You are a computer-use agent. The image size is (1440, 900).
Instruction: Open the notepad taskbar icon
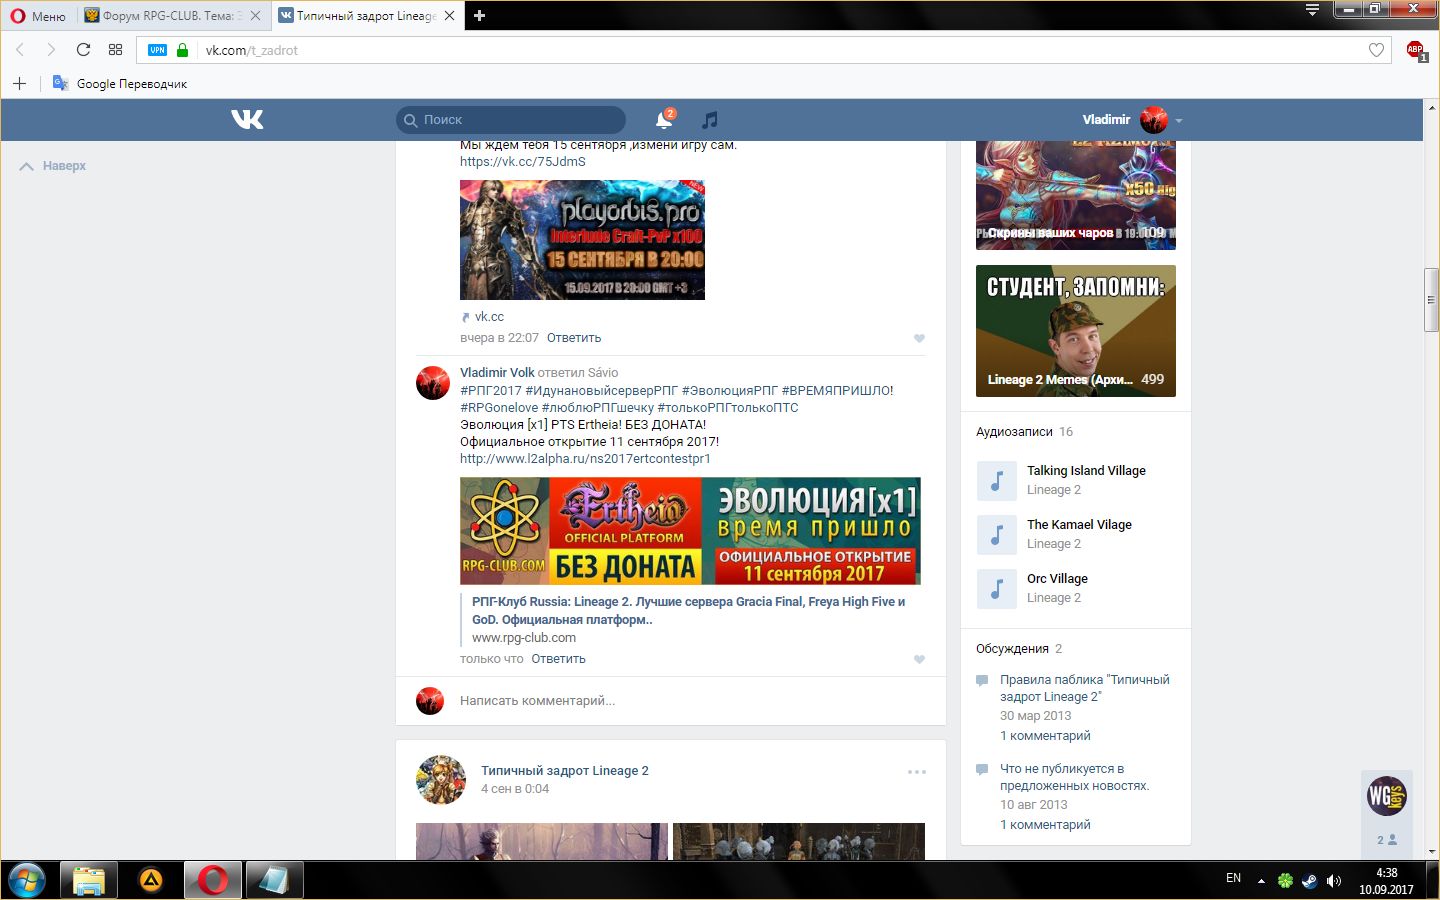click(274, 880)
